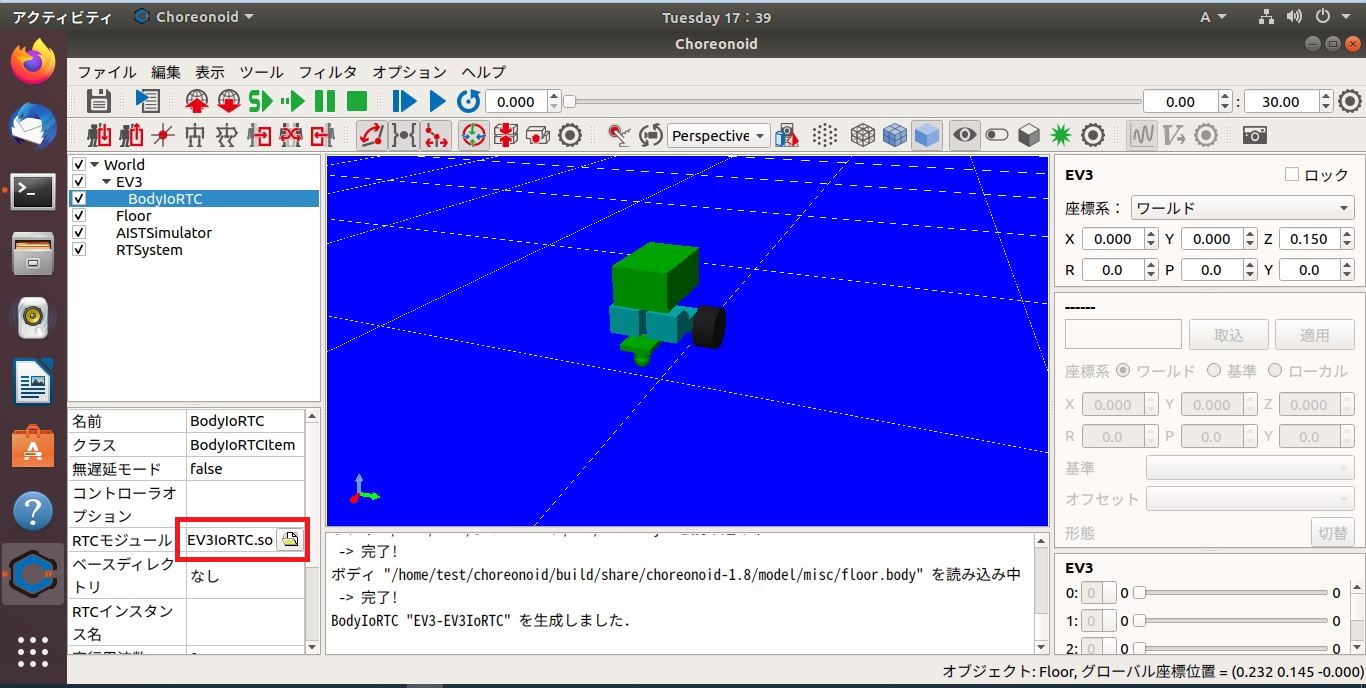Open the 基準 dropdown in link panel
Viewport: 1366px width, 688px height.
(1250, 468)
